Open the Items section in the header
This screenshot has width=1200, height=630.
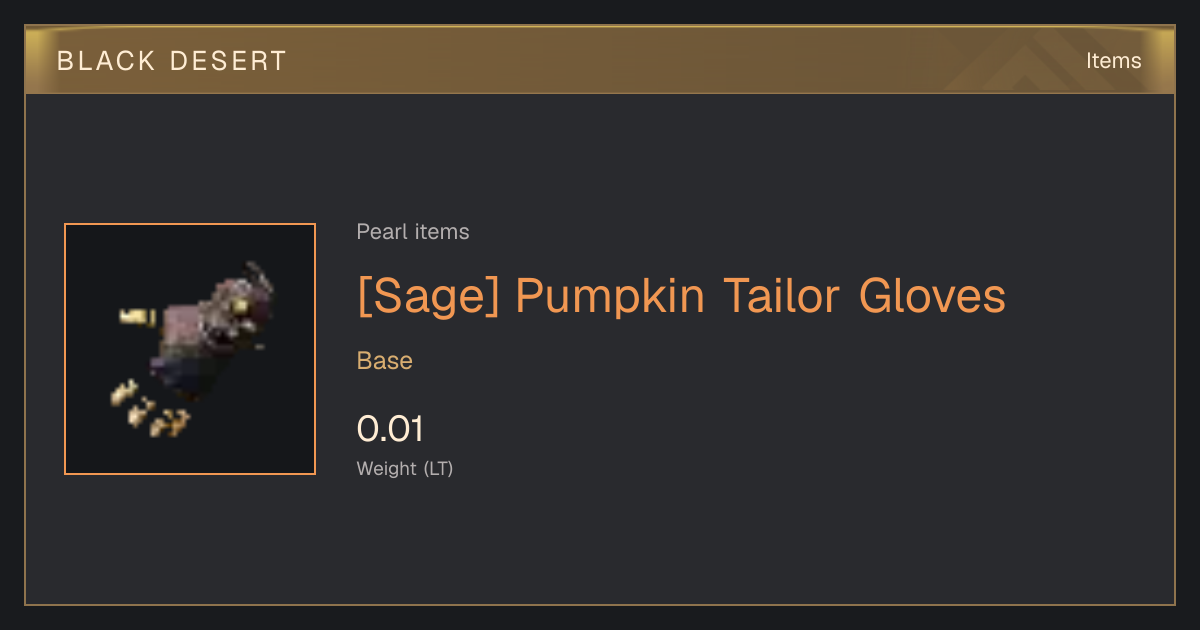coord(1113,61)
